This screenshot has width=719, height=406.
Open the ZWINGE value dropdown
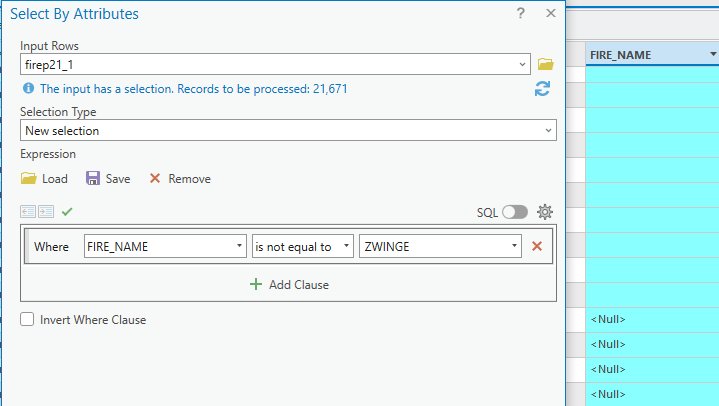click(x=440, y=246)
